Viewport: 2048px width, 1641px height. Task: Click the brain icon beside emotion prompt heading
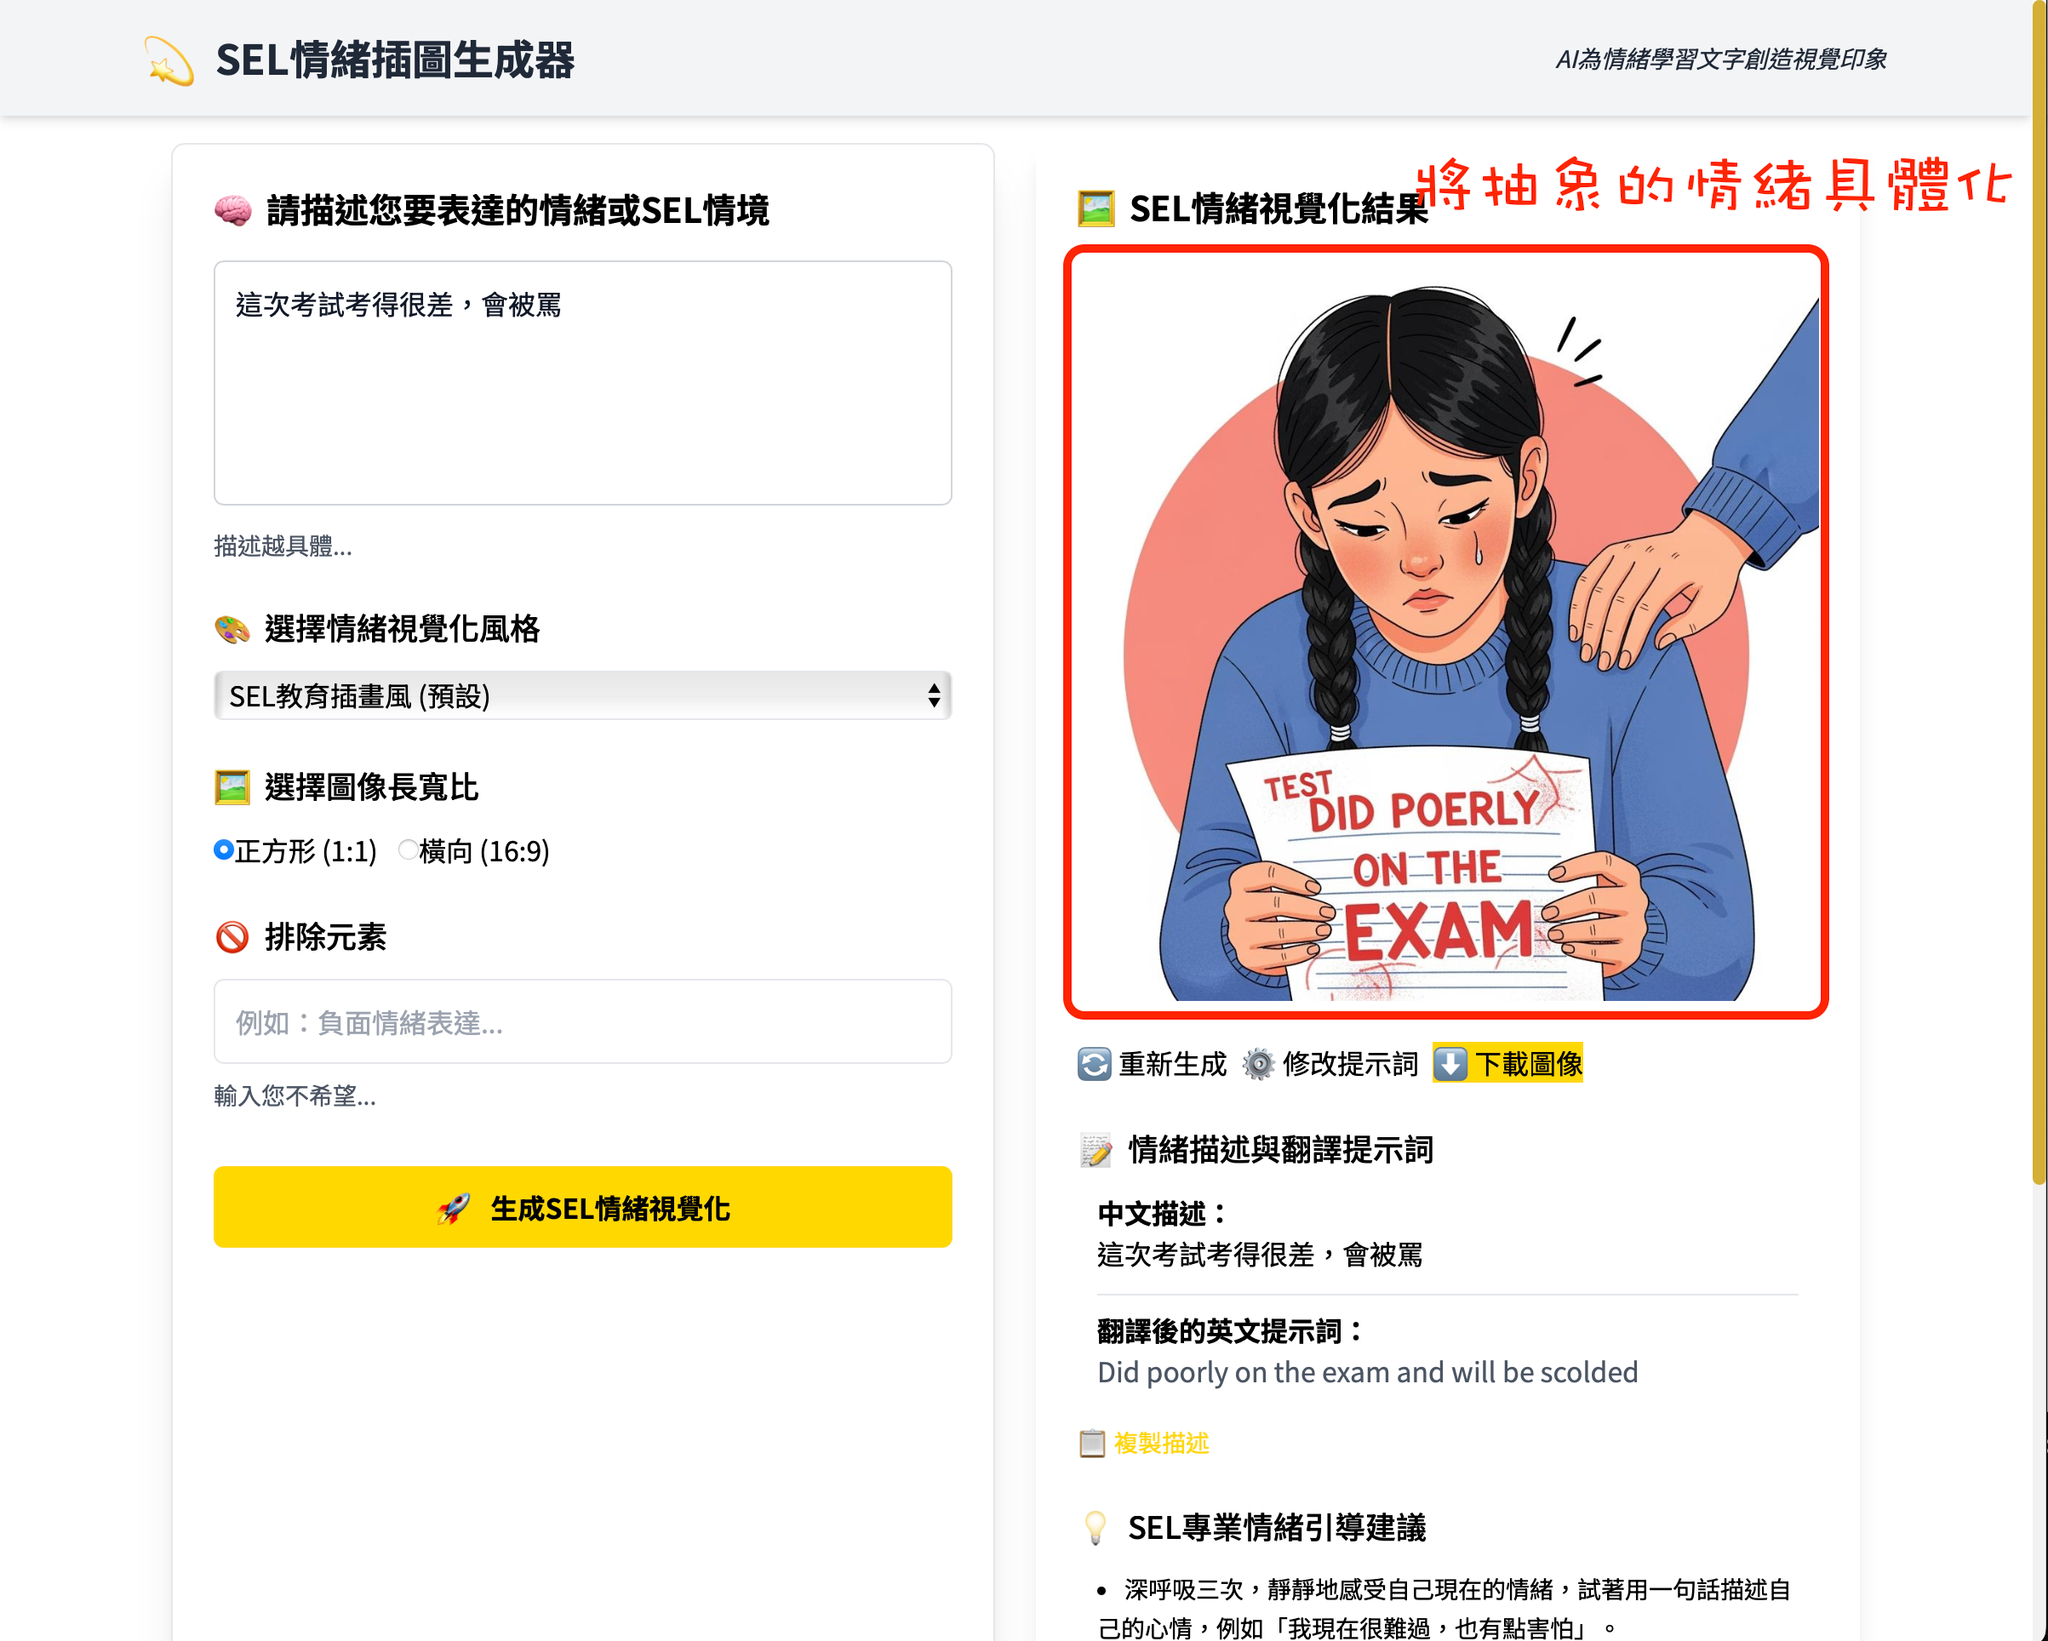coord(233,211)
